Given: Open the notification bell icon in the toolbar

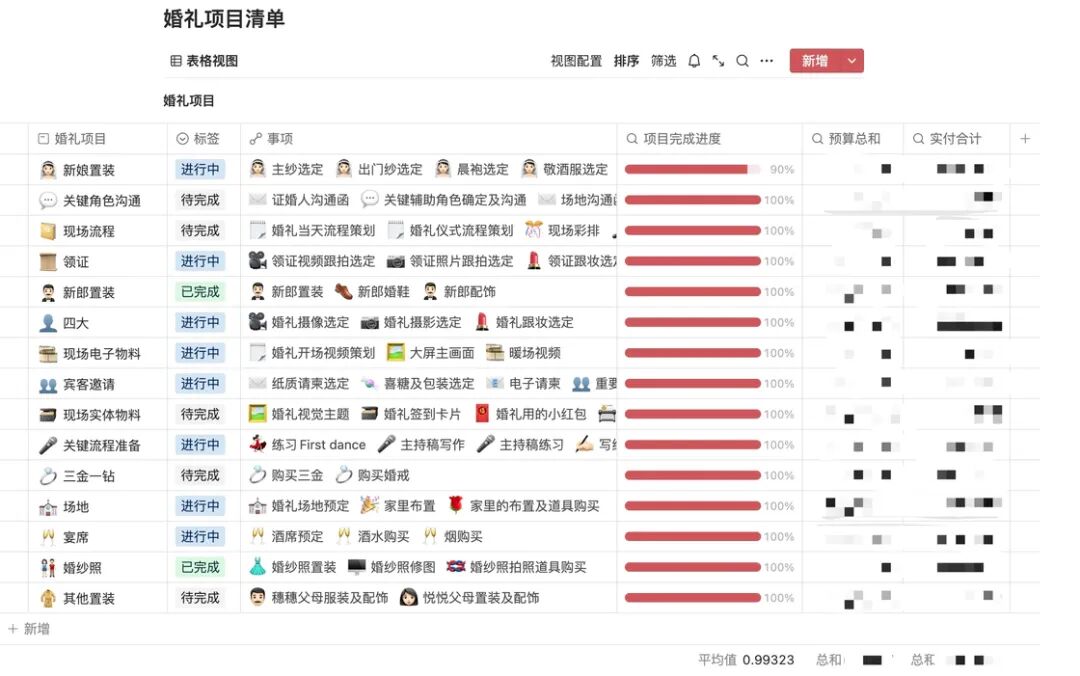Looking at the screenshot, I should click(694, 61).
